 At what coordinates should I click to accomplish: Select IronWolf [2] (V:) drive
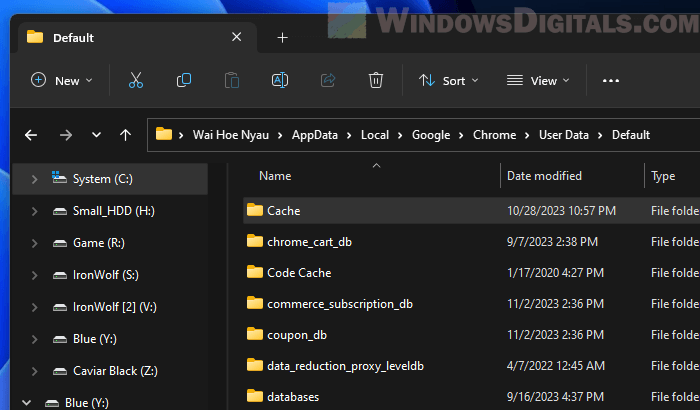coord(110,307)
